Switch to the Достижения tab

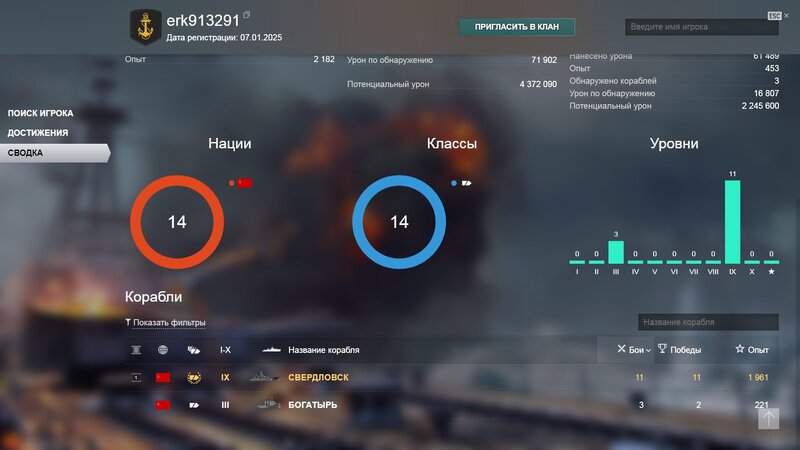coord(38,133)
